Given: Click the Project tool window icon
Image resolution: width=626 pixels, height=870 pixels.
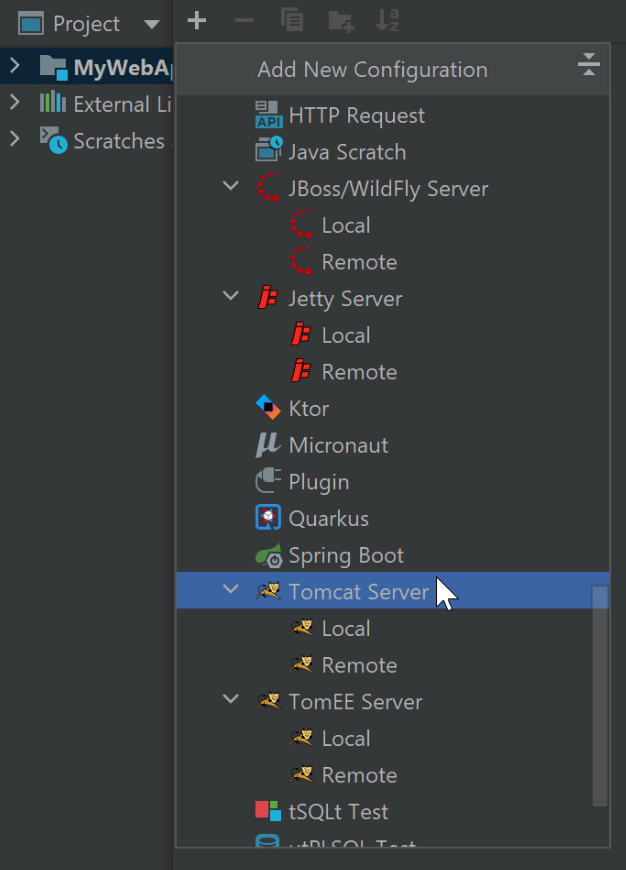Looking at the screenshot, I should (31, 24).
